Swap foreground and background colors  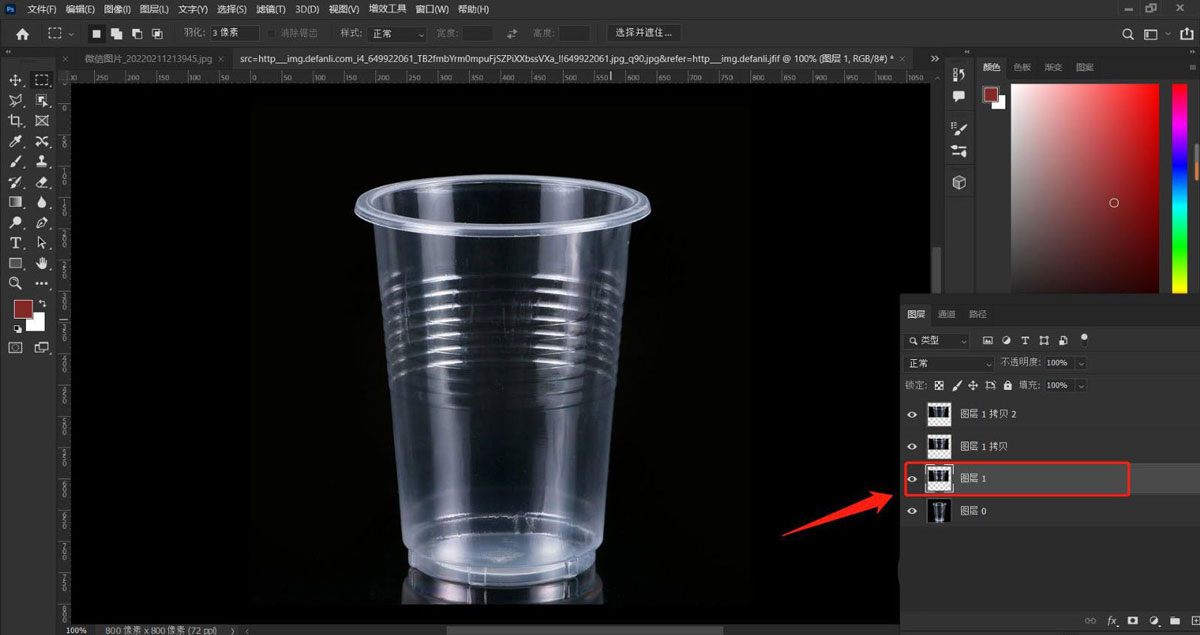42,303
